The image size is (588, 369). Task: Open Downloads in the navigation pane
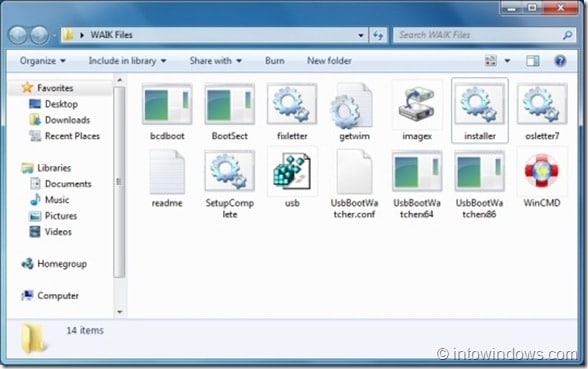coord(67,120)
